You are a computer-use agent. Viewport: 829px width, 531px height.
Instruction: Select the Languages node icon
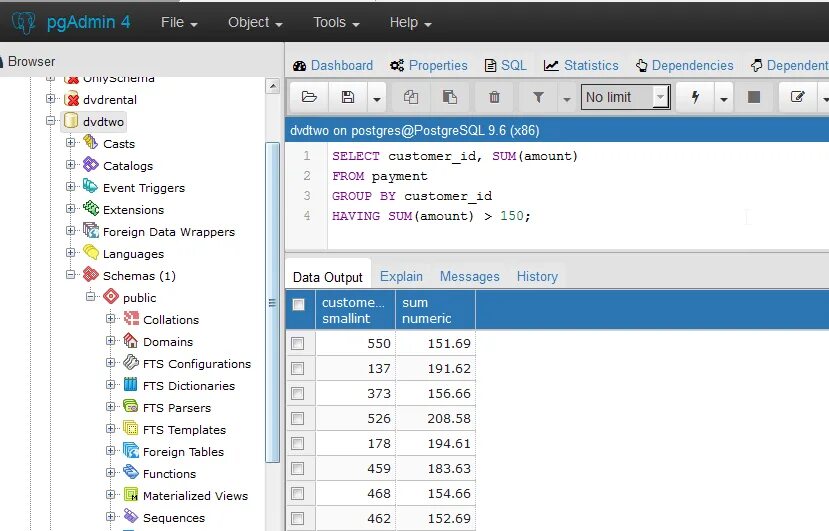(x=90, y=253)
